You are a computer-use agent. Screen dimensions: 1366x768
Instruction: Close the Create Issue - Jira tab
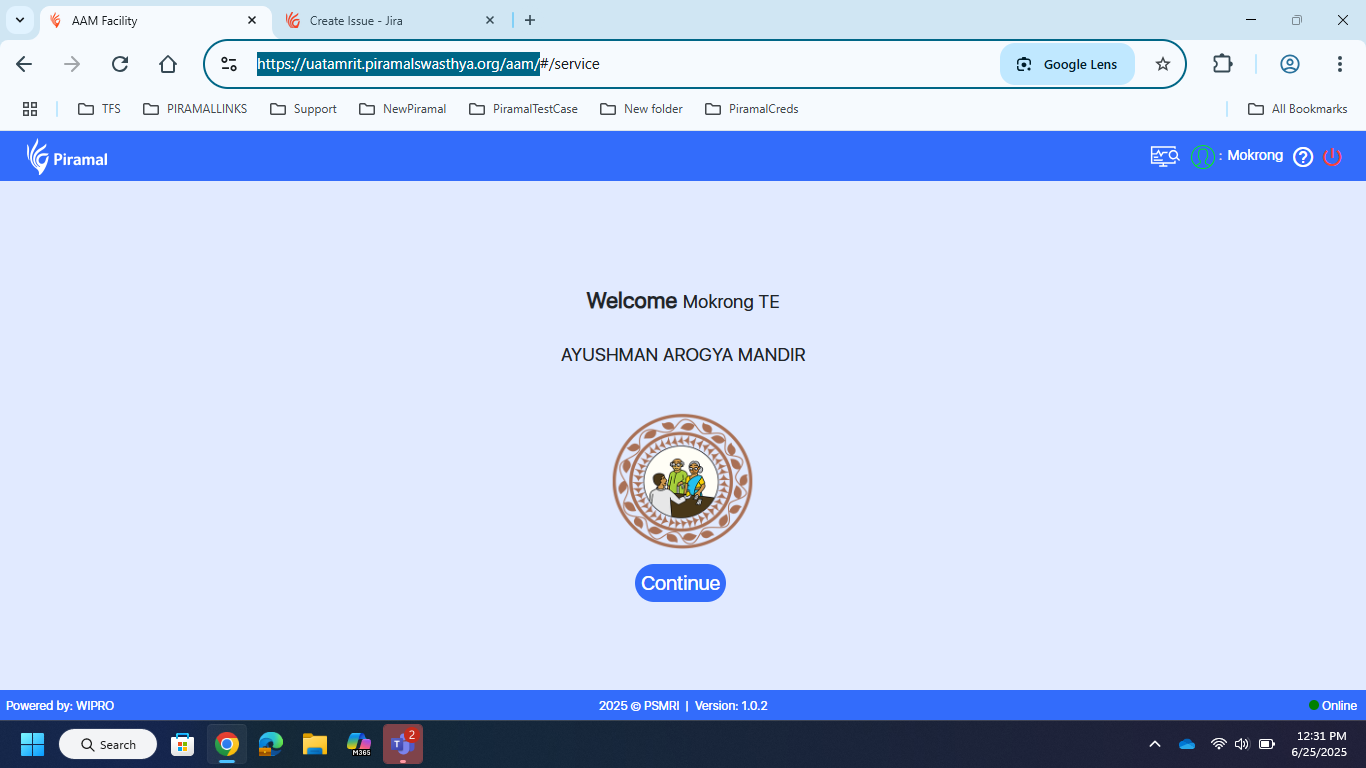point(490,20)
